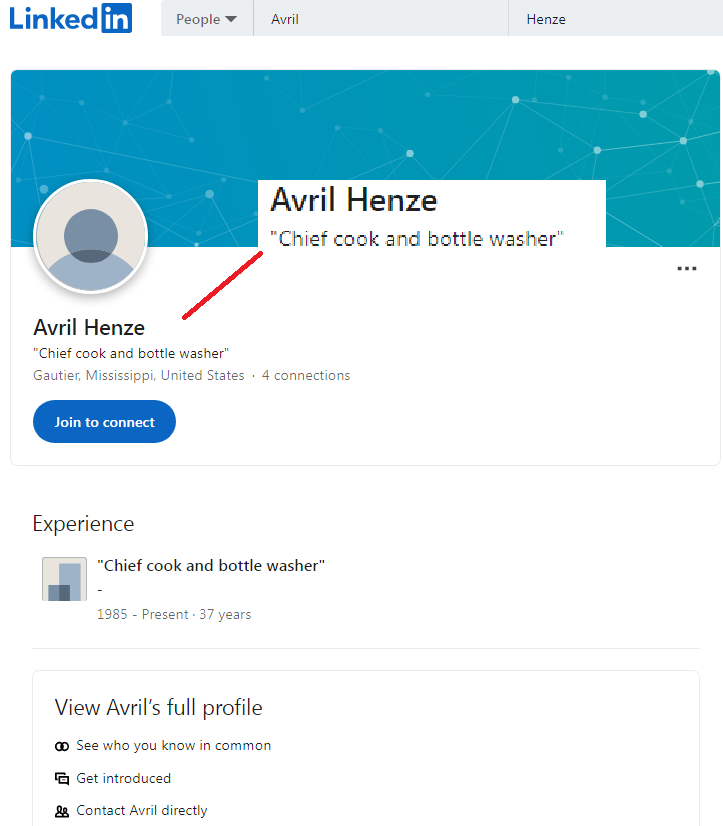Open the People search type dropdown
The image size is (723, 826).
[207, 18]
